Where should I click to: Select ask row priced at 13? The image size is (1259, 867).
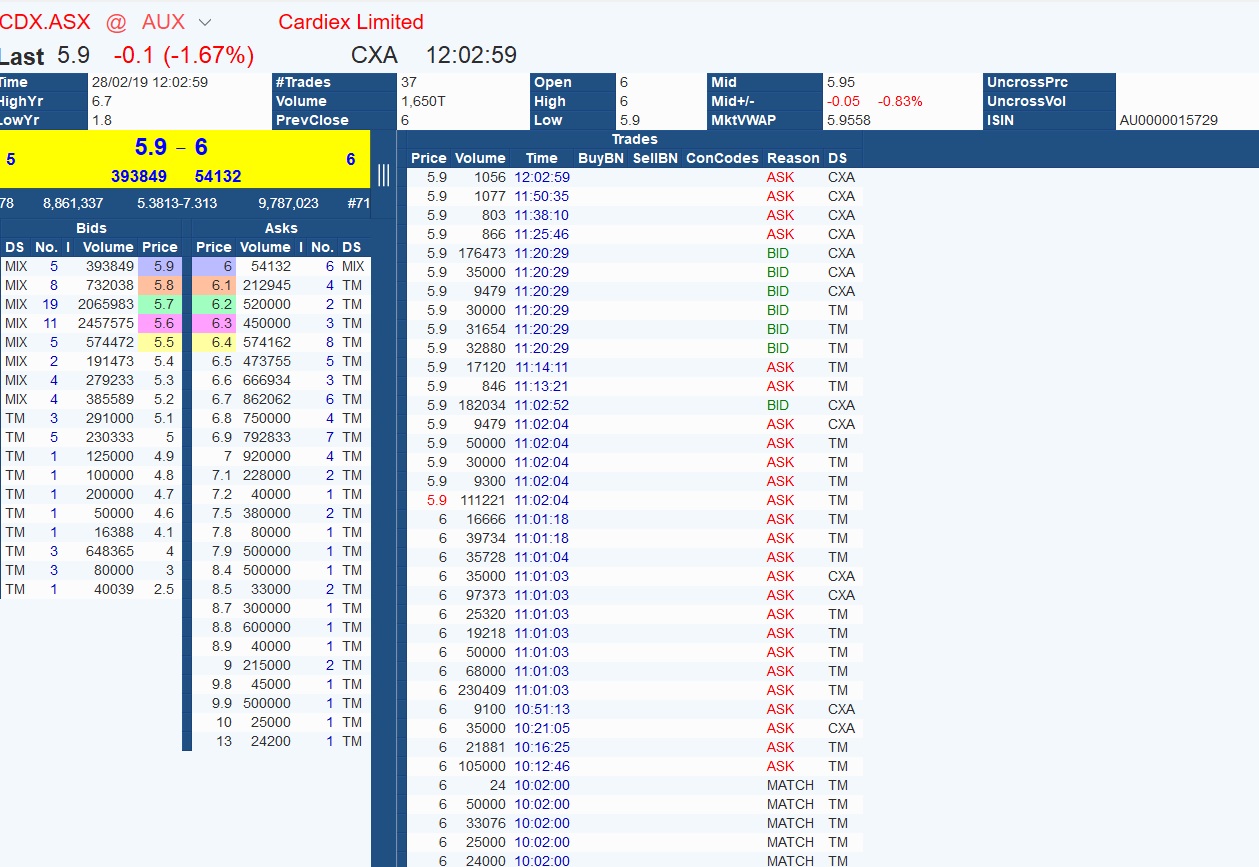pos(281,742)
